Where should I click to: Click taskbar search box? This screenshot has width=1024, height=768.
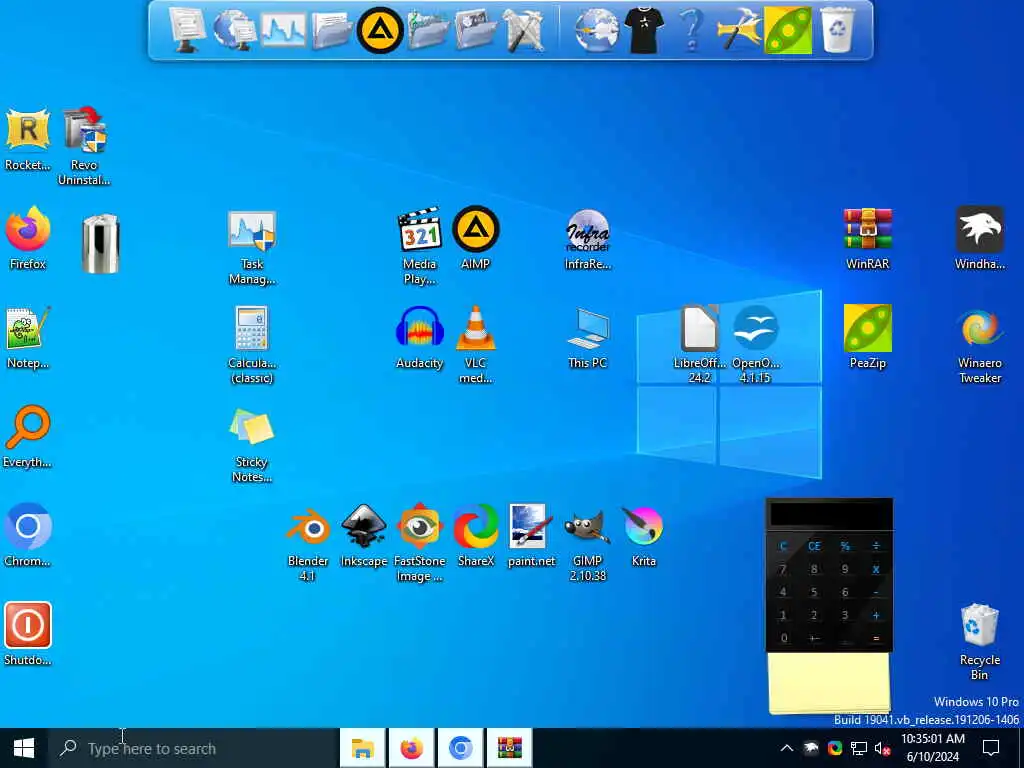point(193,748)
